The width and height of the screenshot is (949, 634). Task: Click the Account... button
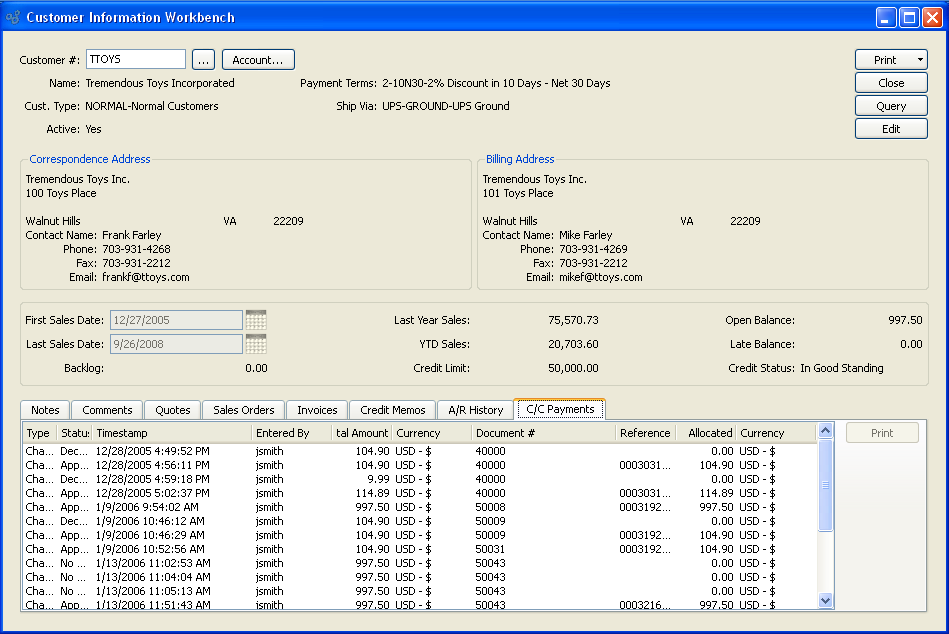pyautogui.click(x=258, y=60)
